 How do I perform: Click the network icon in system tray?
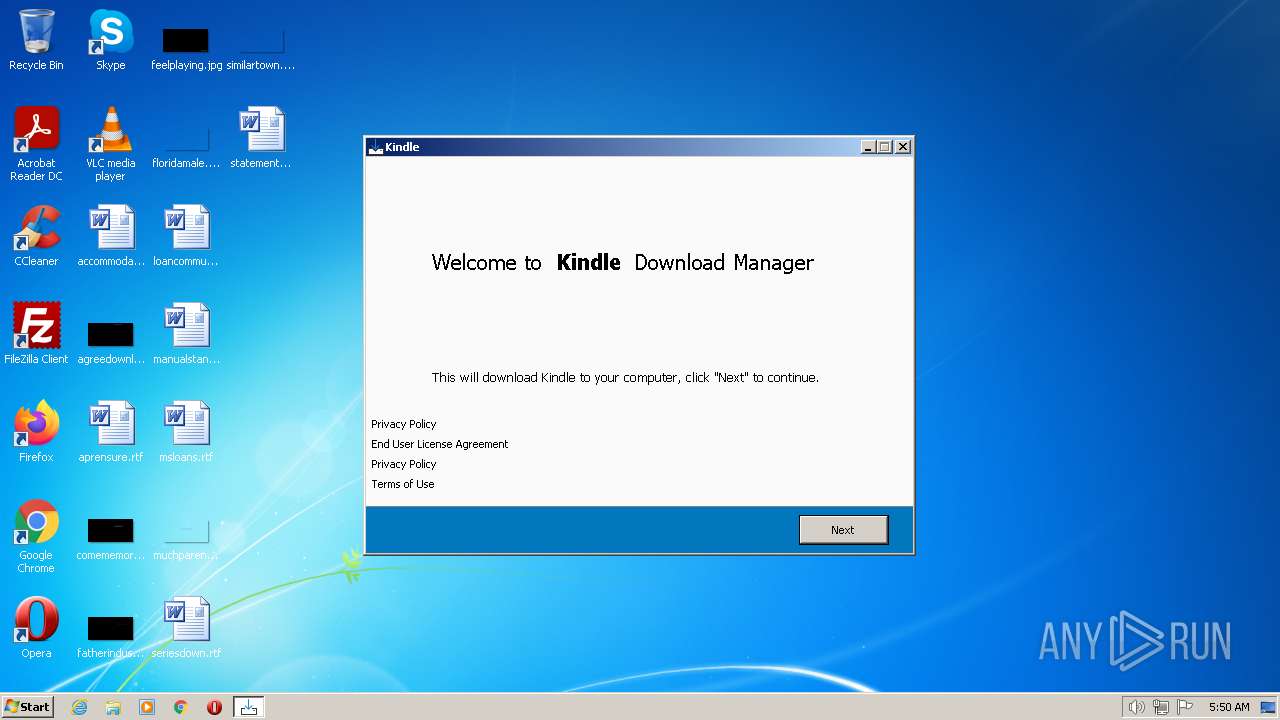[1161, 707]
